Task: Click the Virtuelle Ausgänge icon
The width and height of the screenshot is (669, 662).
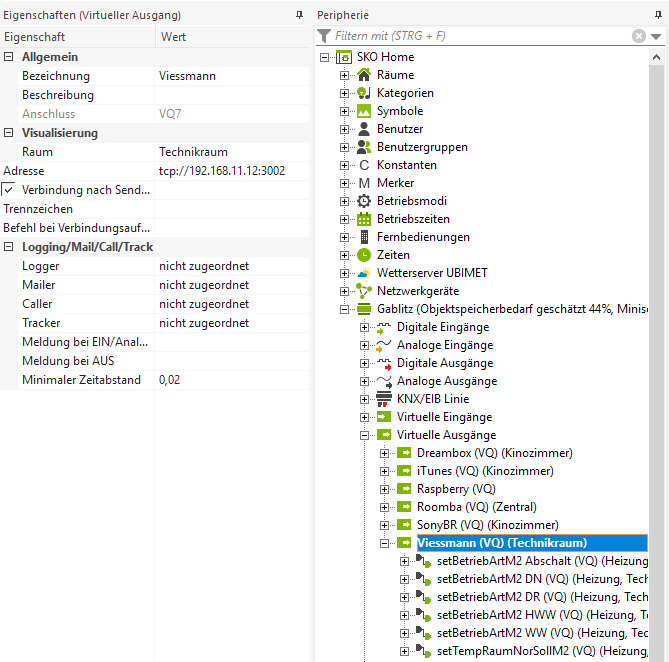Action: point(384,435)
